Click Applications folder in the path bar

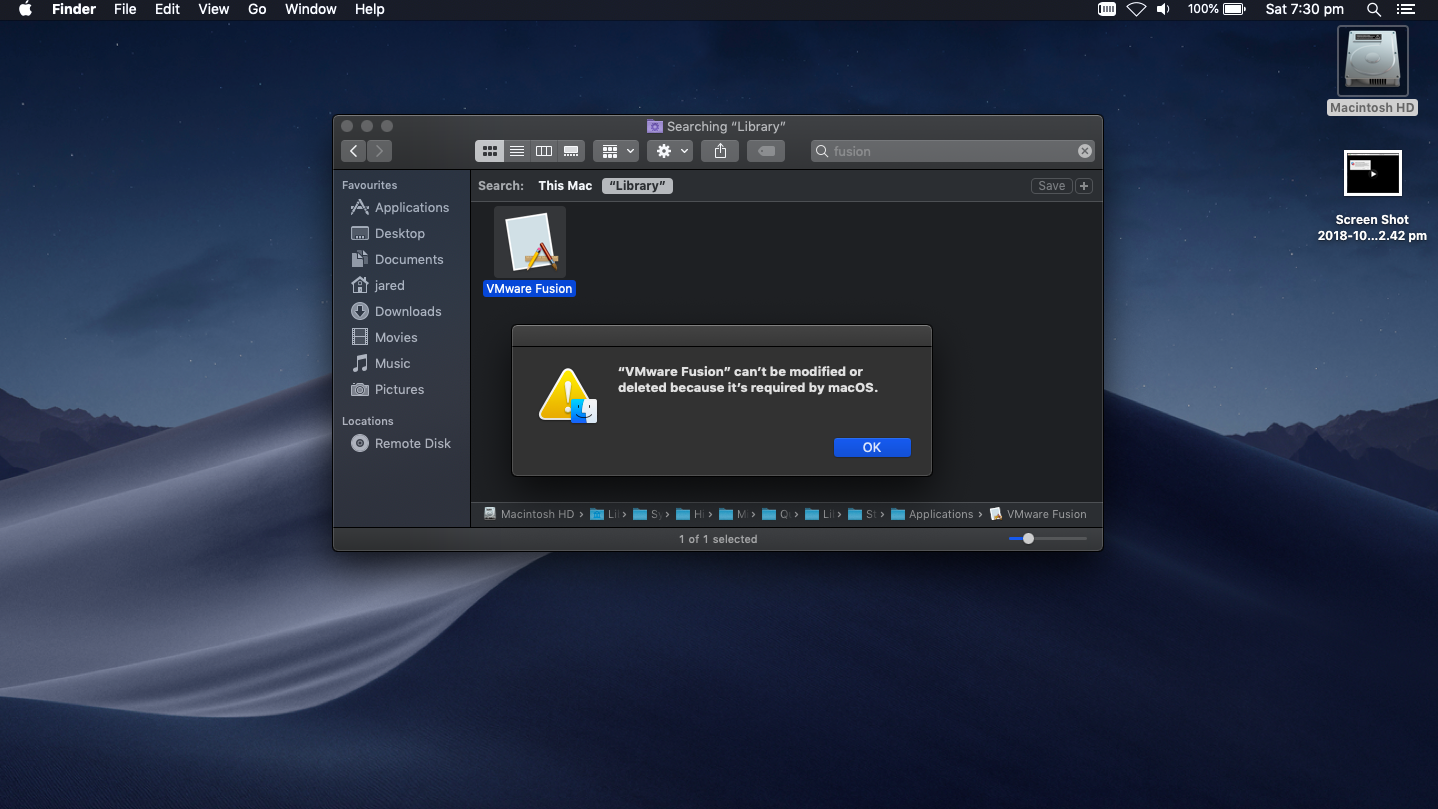coord(932,514)
